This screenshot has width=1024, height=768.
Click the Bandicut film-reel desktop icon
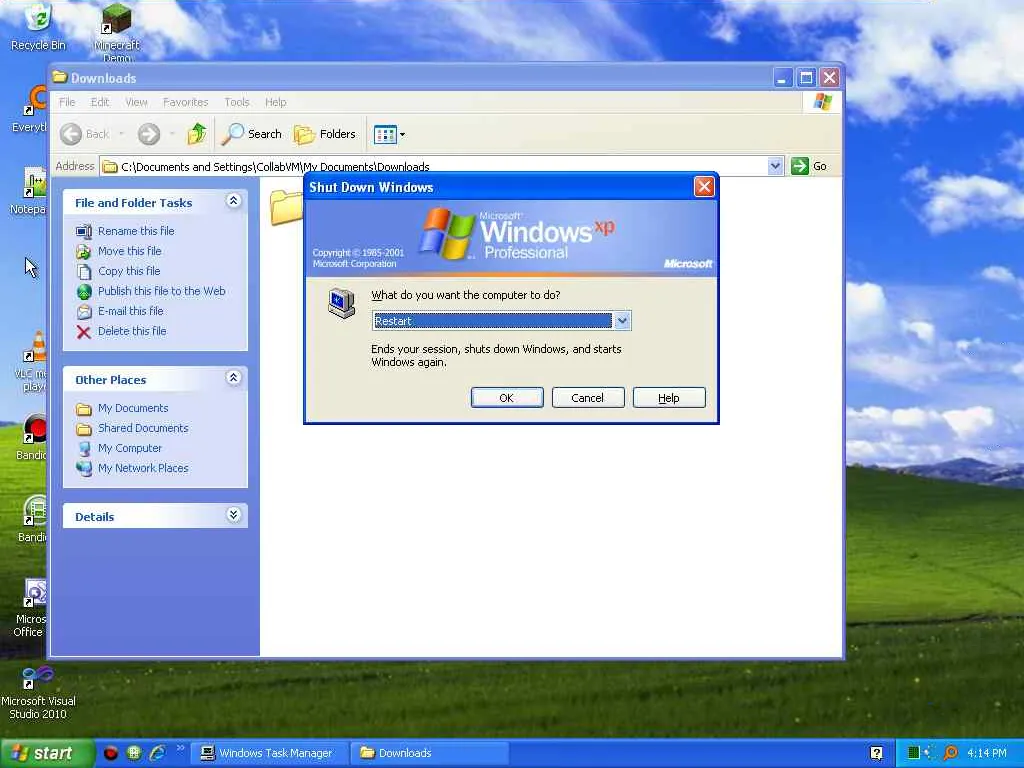[x=33, y=519]
